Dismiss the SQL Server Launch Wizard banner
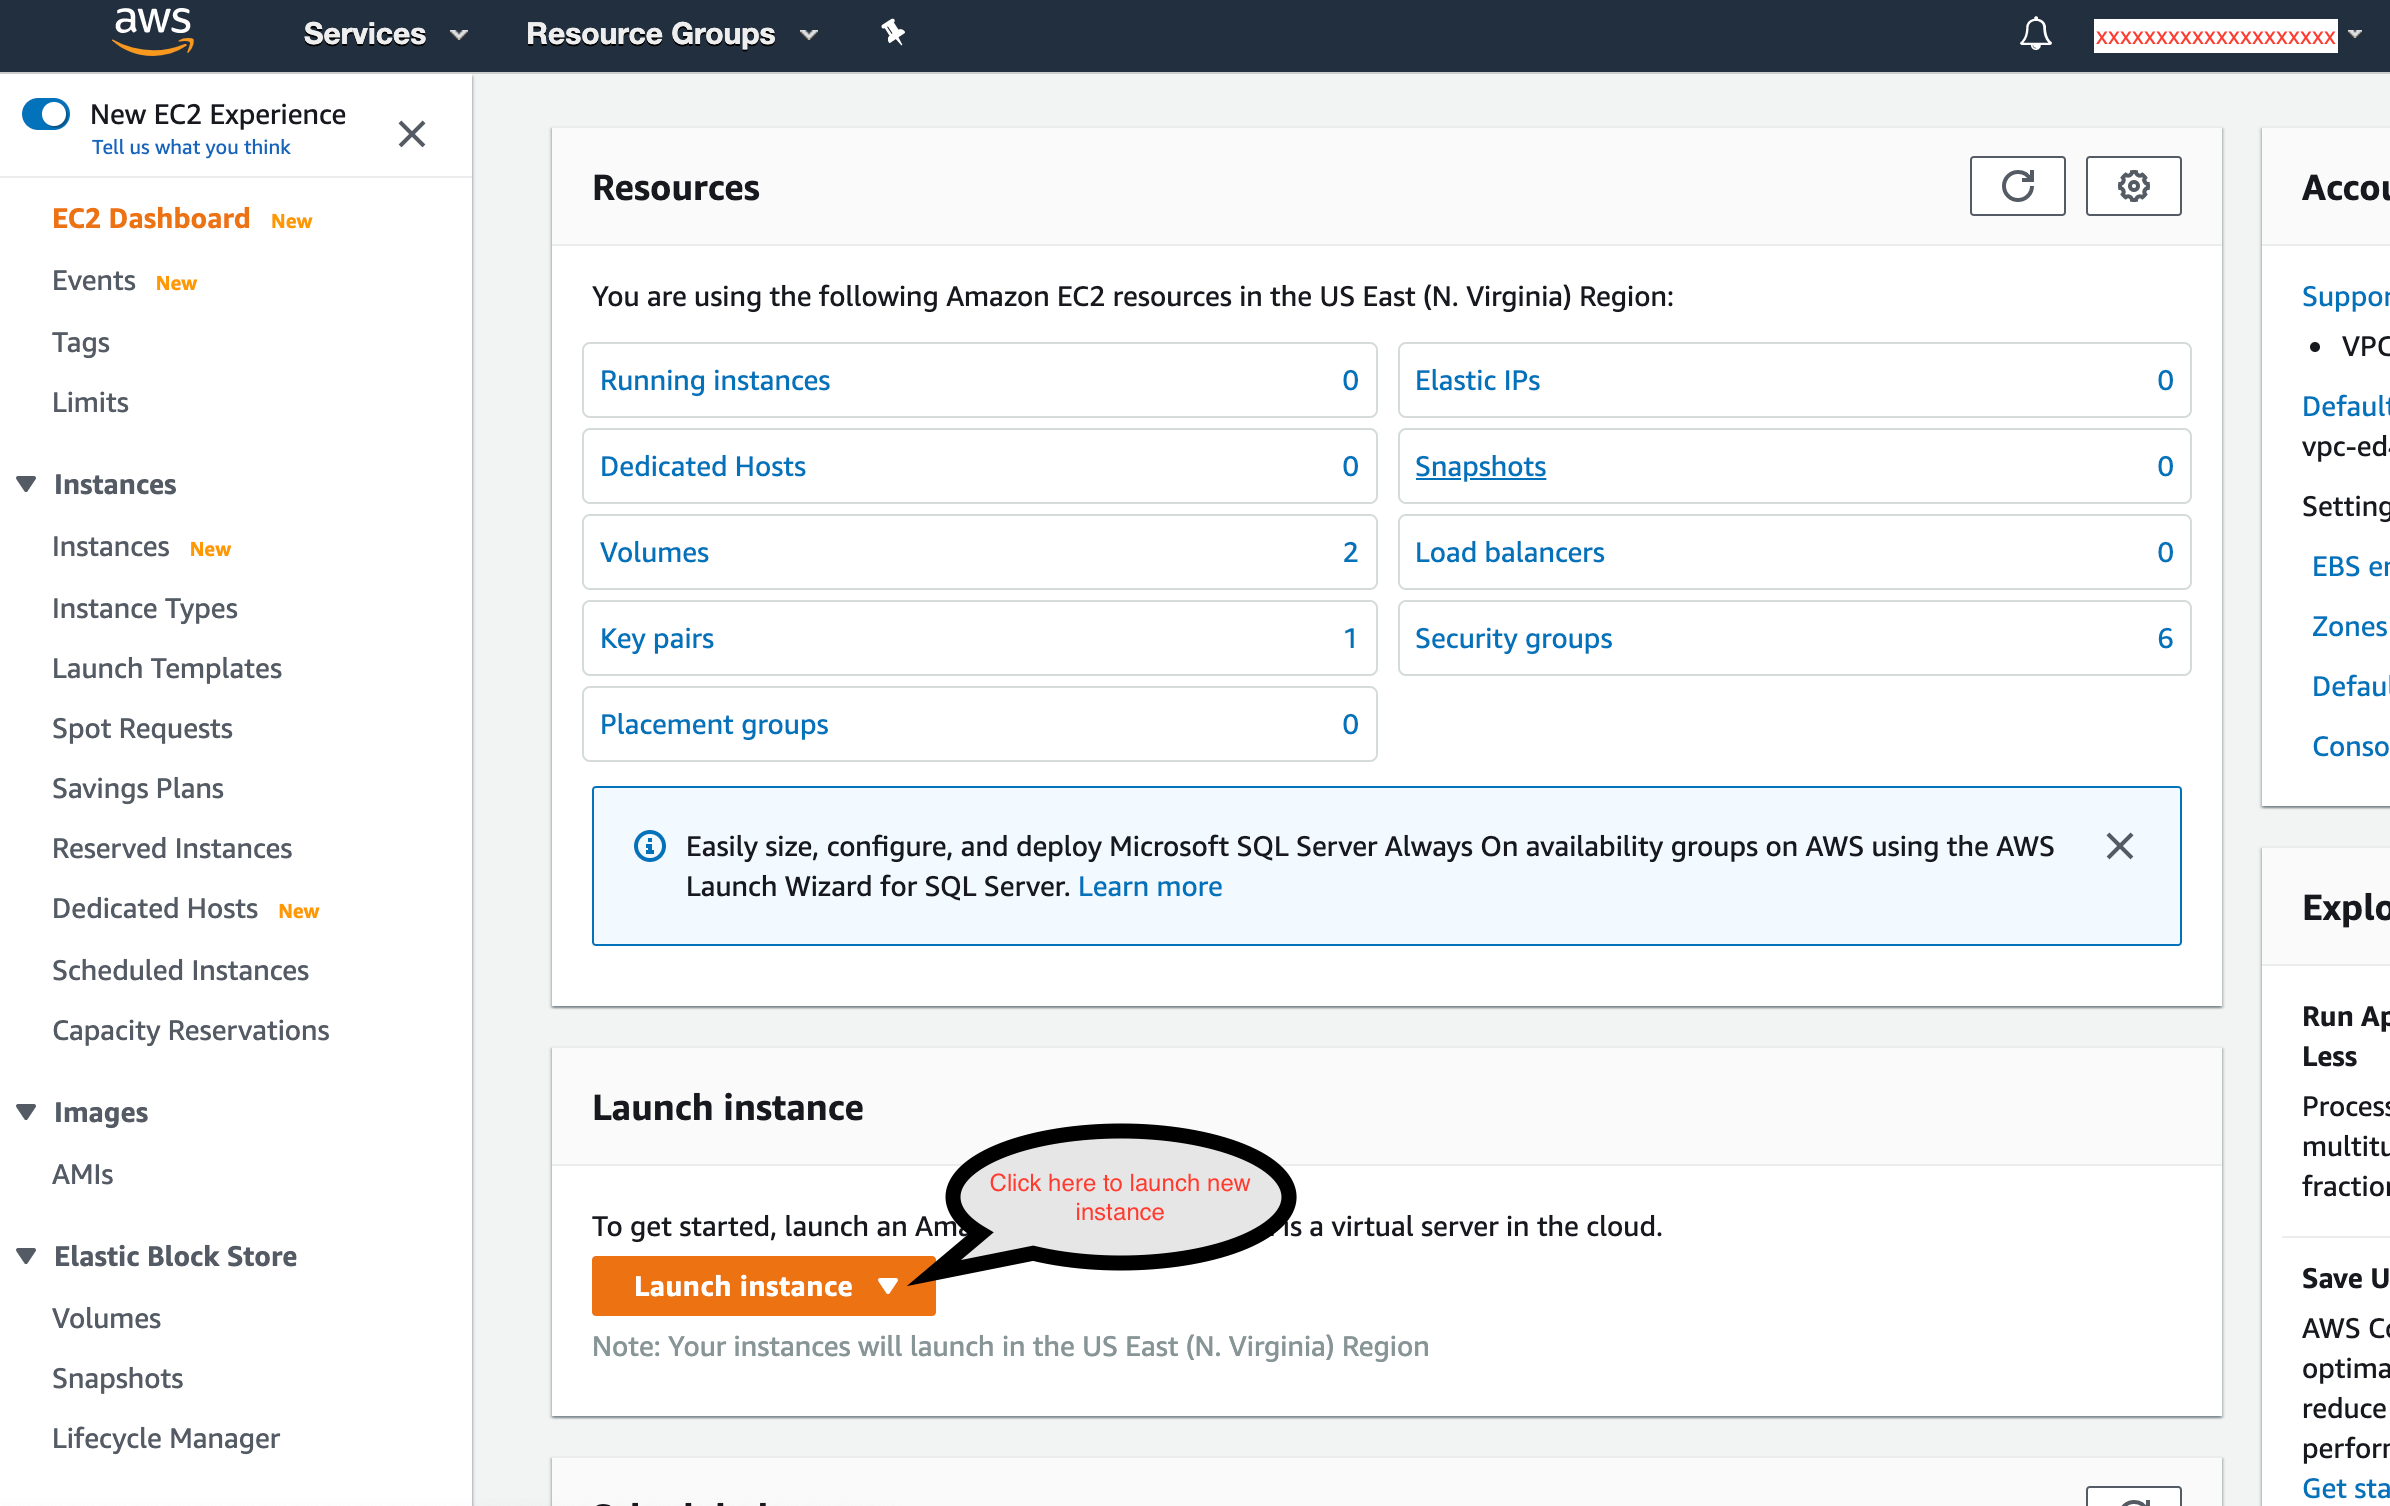Screen dimensions: 2390x1506 pyautogui.click(x=2119, y=846)
